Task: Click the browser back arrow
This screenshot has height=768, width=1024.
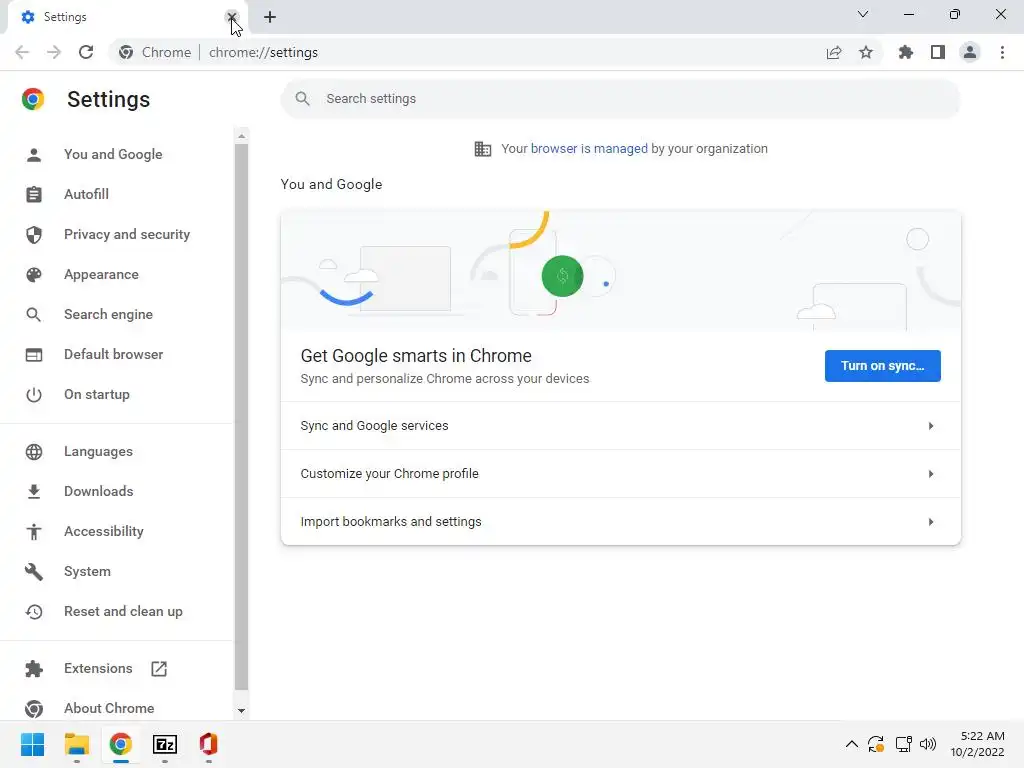Action: pos(22,52)
